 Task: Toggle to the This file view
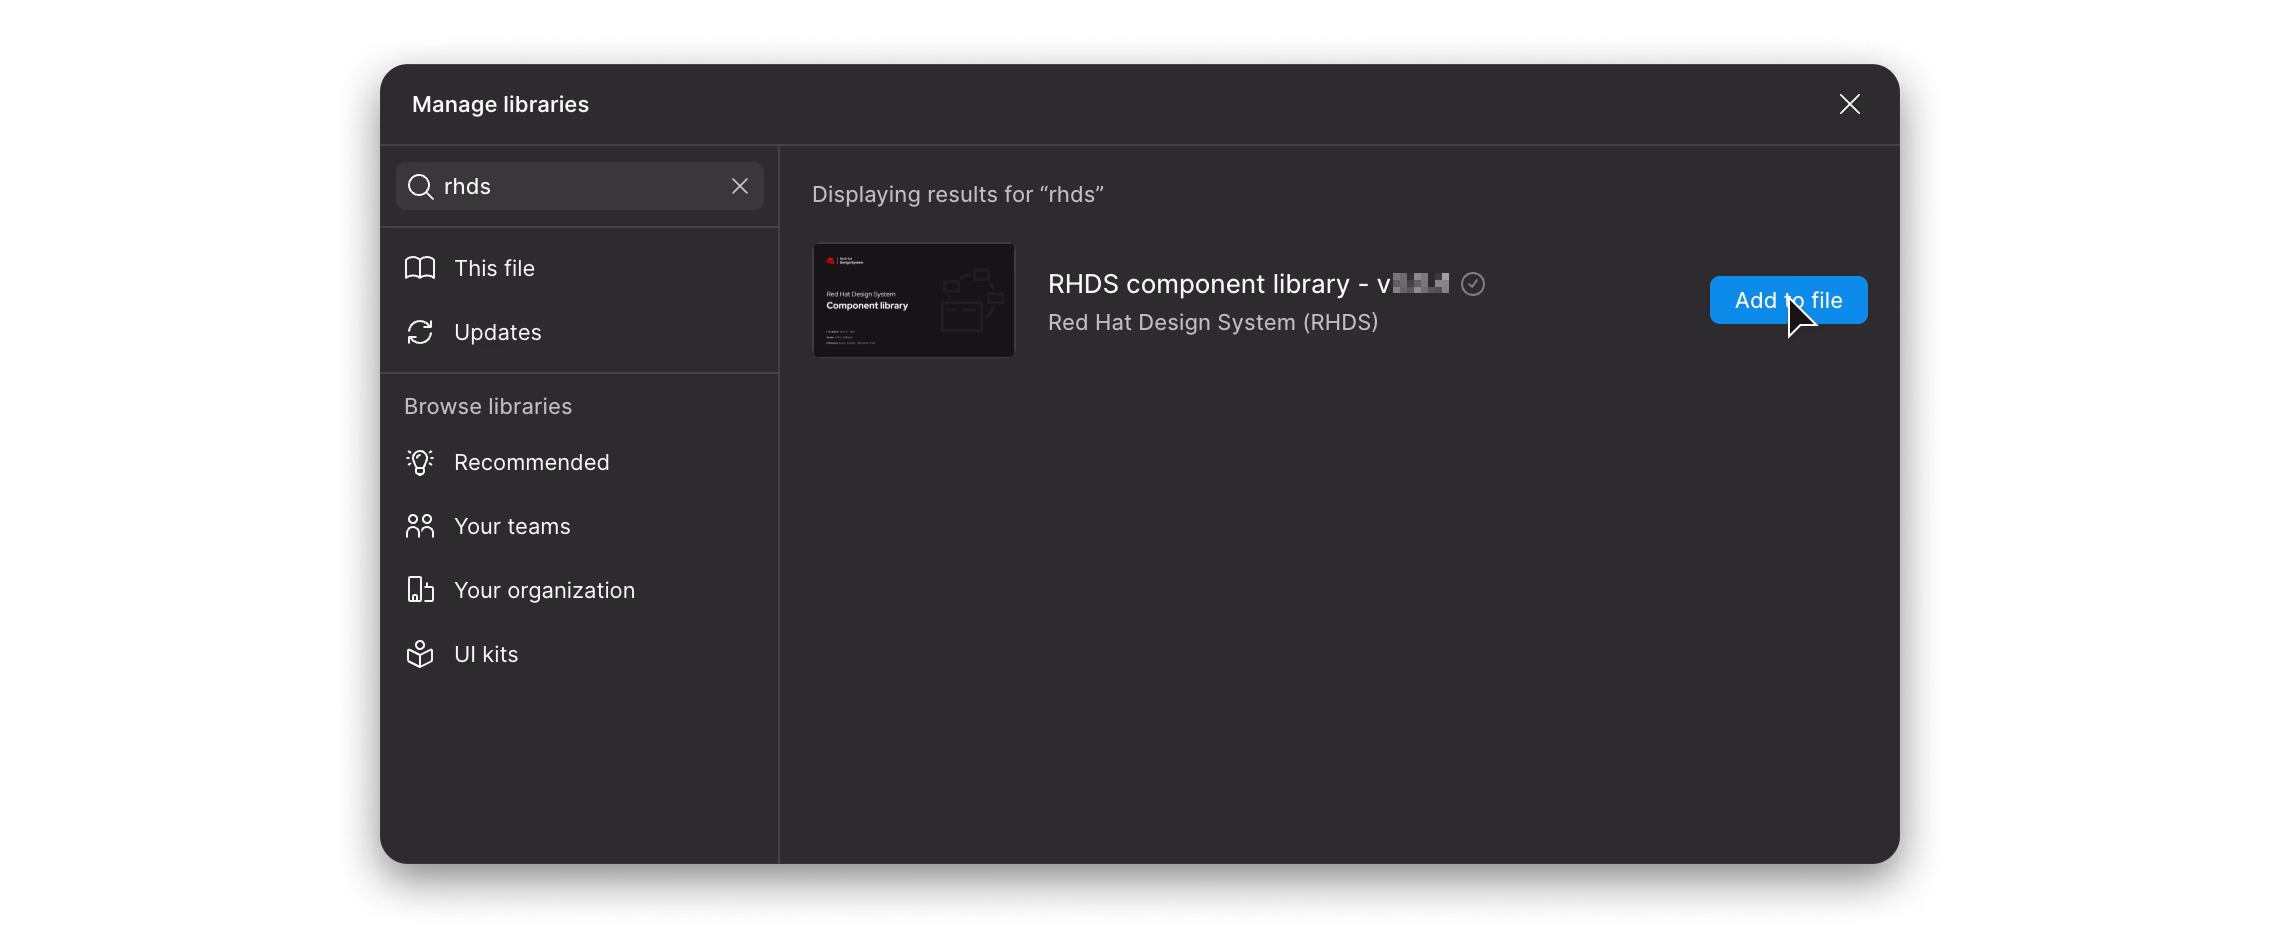pos(494,268)
